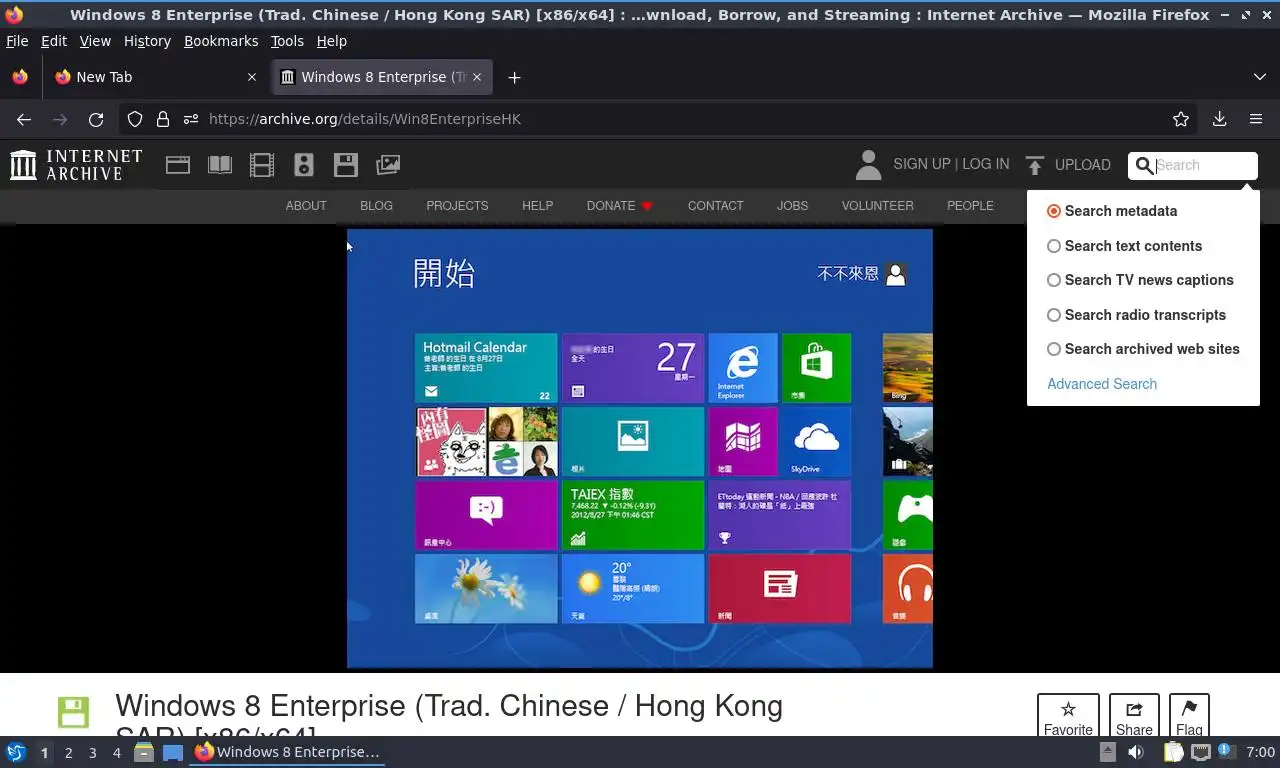Open the Firefox View pinned icon
The width and height of the screenshot is (1280, 768).
20,77
